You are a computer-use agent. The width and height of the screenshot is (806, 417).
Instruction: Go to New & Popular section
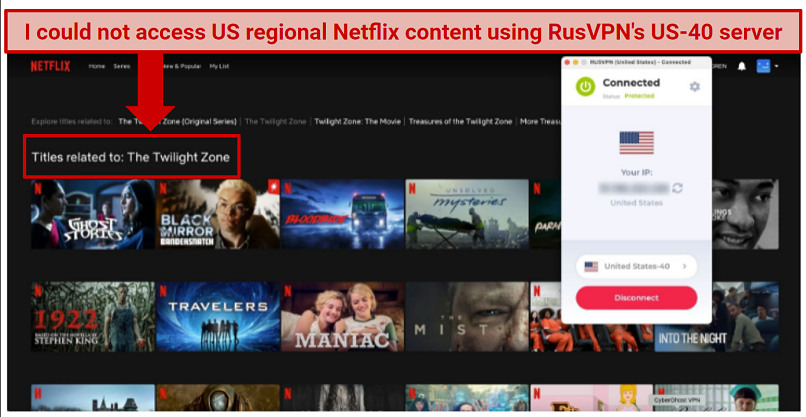181,66
